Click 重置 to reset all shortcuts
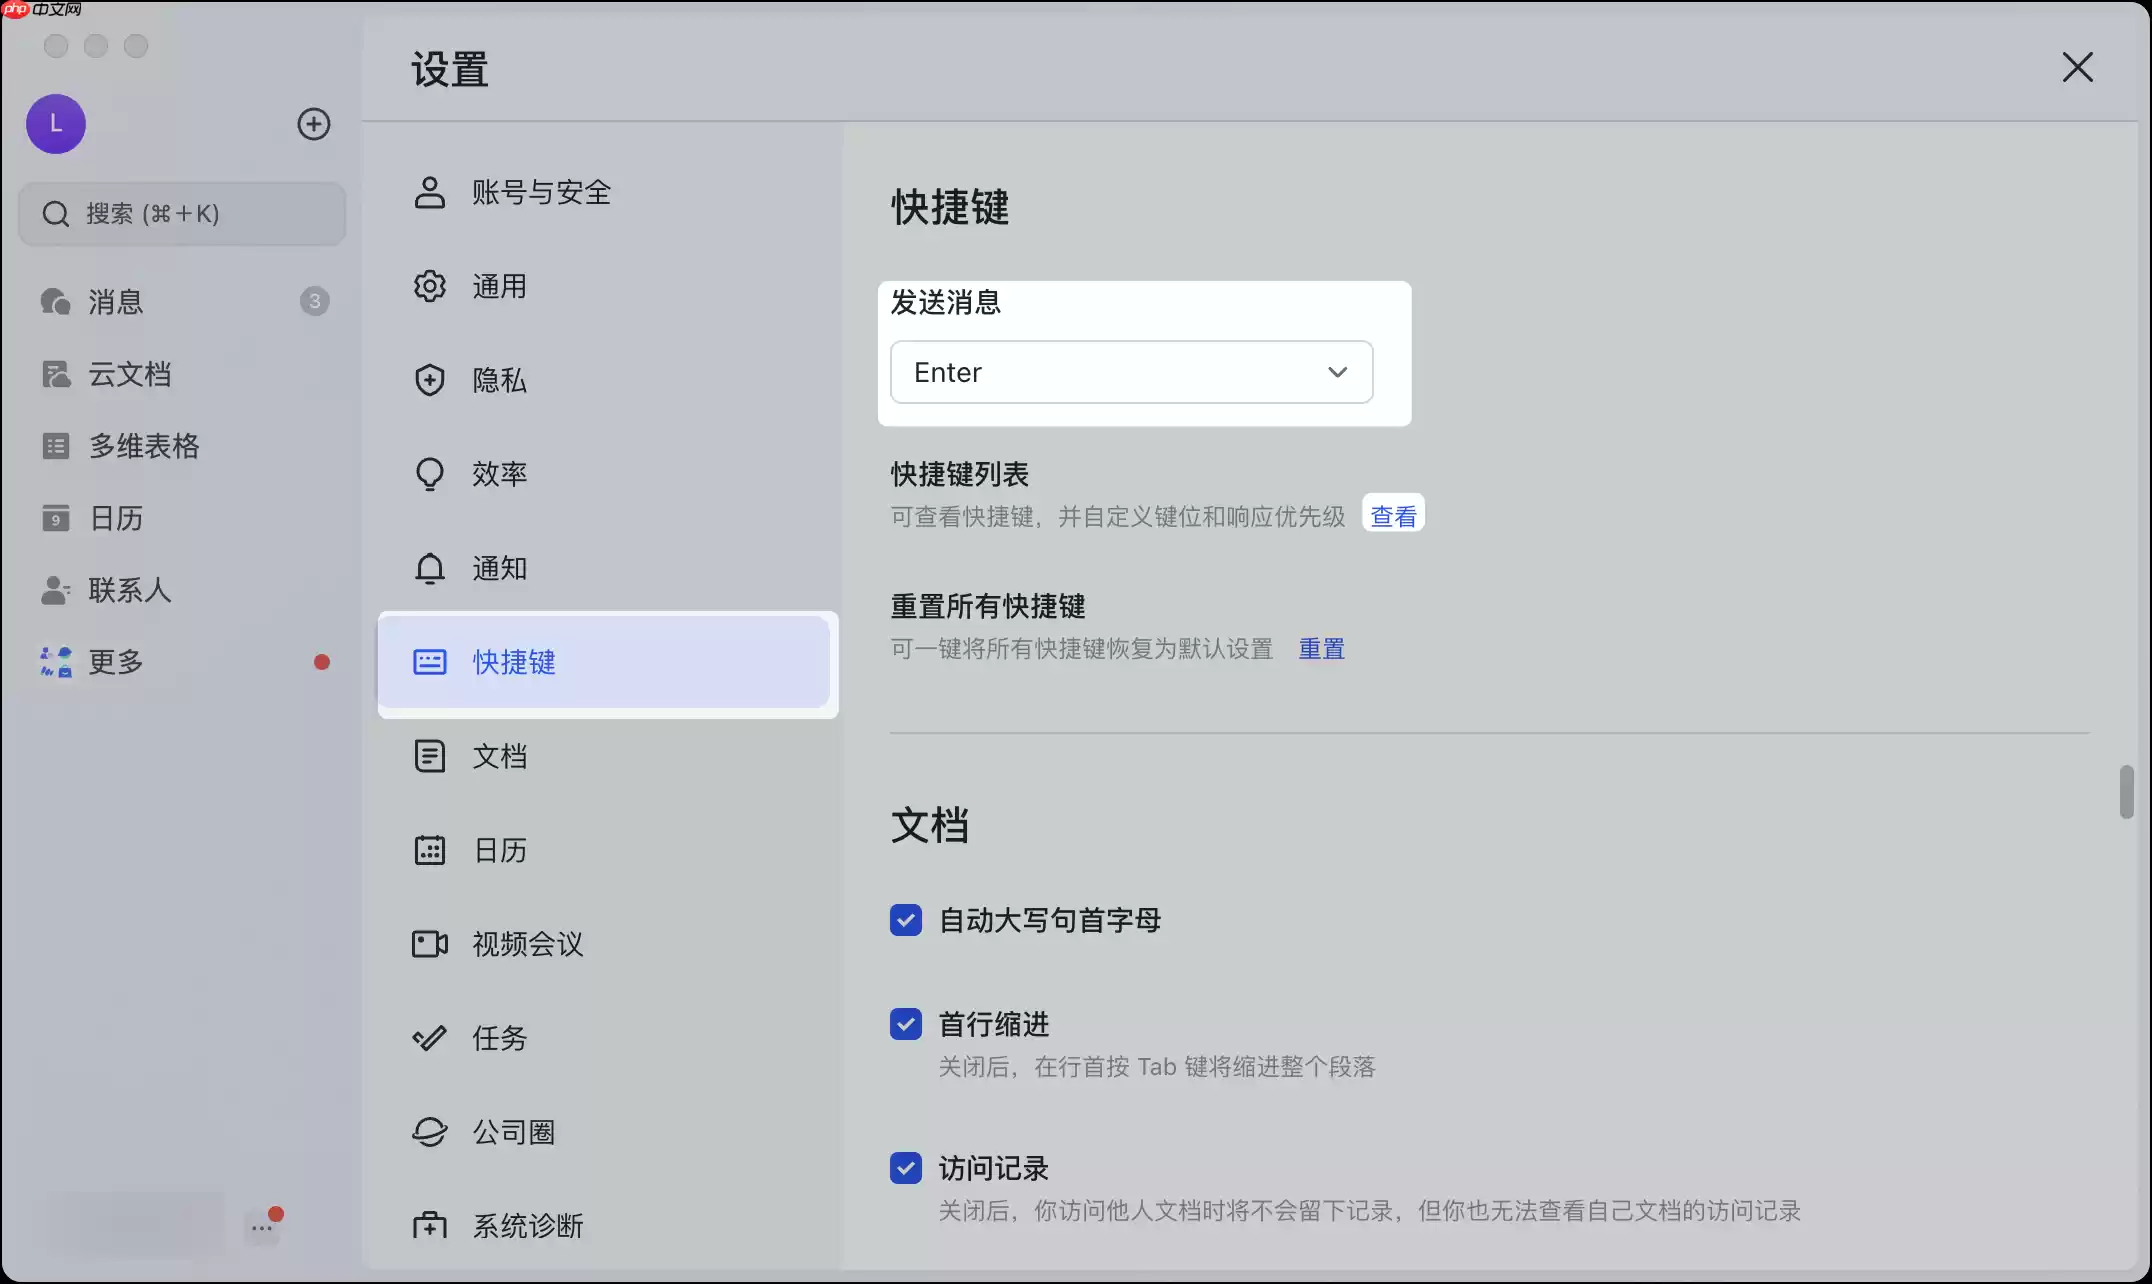Viewport: 2152px width, 1284px height. click(x=1321, y=648)
